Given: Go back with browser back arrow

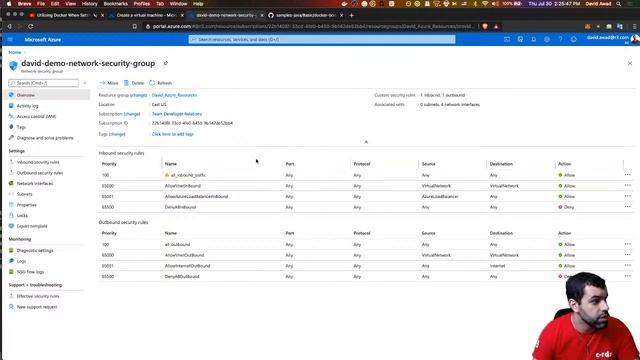Looking at the screenshot, I should (x=9, y=27).
